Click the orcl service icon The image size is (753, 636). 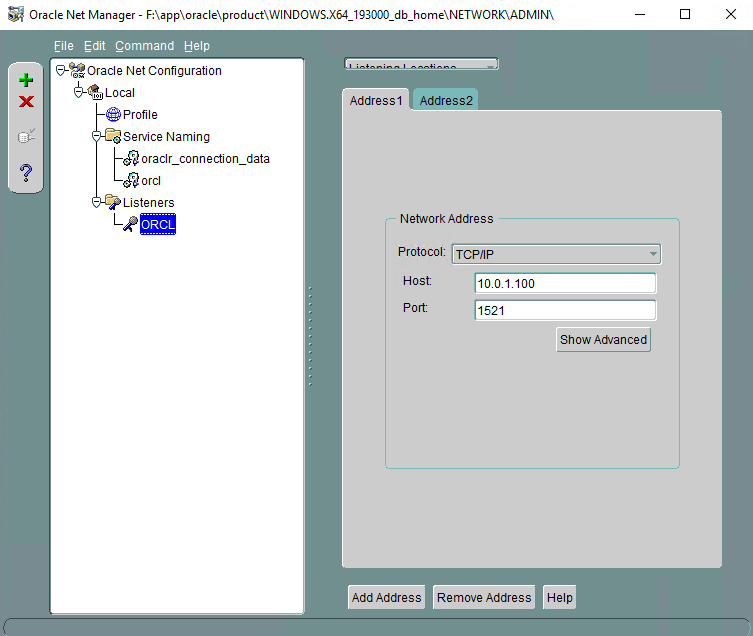coord(131,181)
